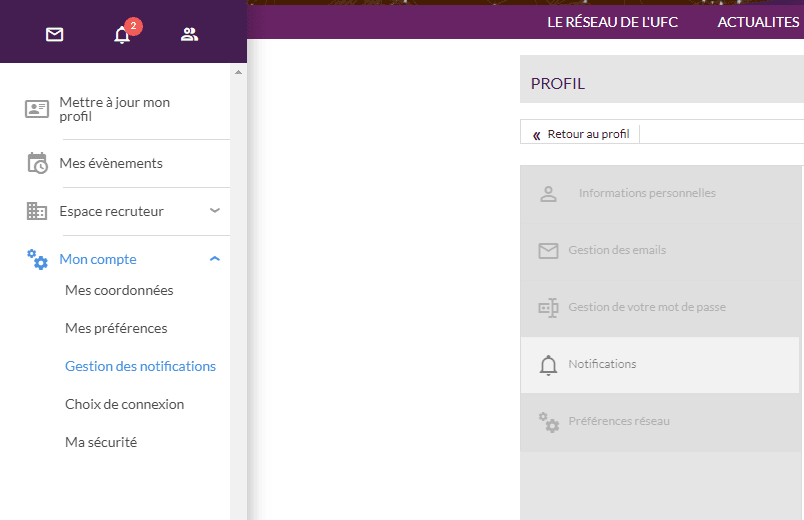804x520 pixels.
Task: Click the gears icon beside Mon compte
Action: click(x=37, y=259)
